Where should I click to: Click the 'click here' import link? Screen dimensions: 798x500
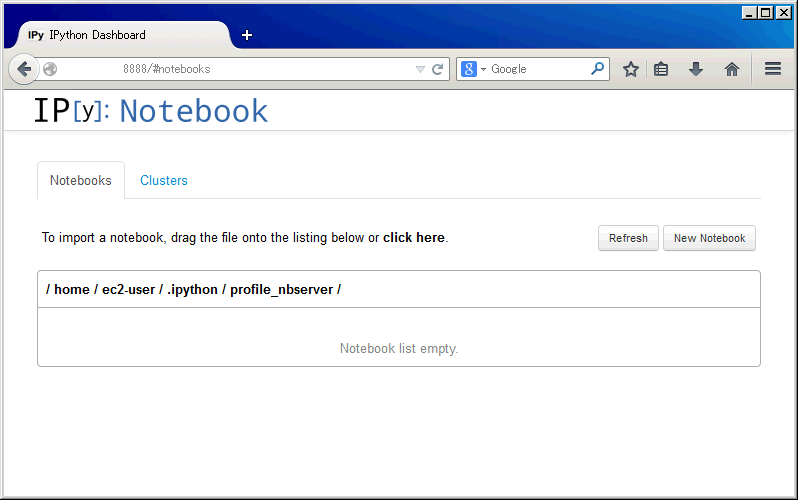pyautogui.click(x=414, y=238)
